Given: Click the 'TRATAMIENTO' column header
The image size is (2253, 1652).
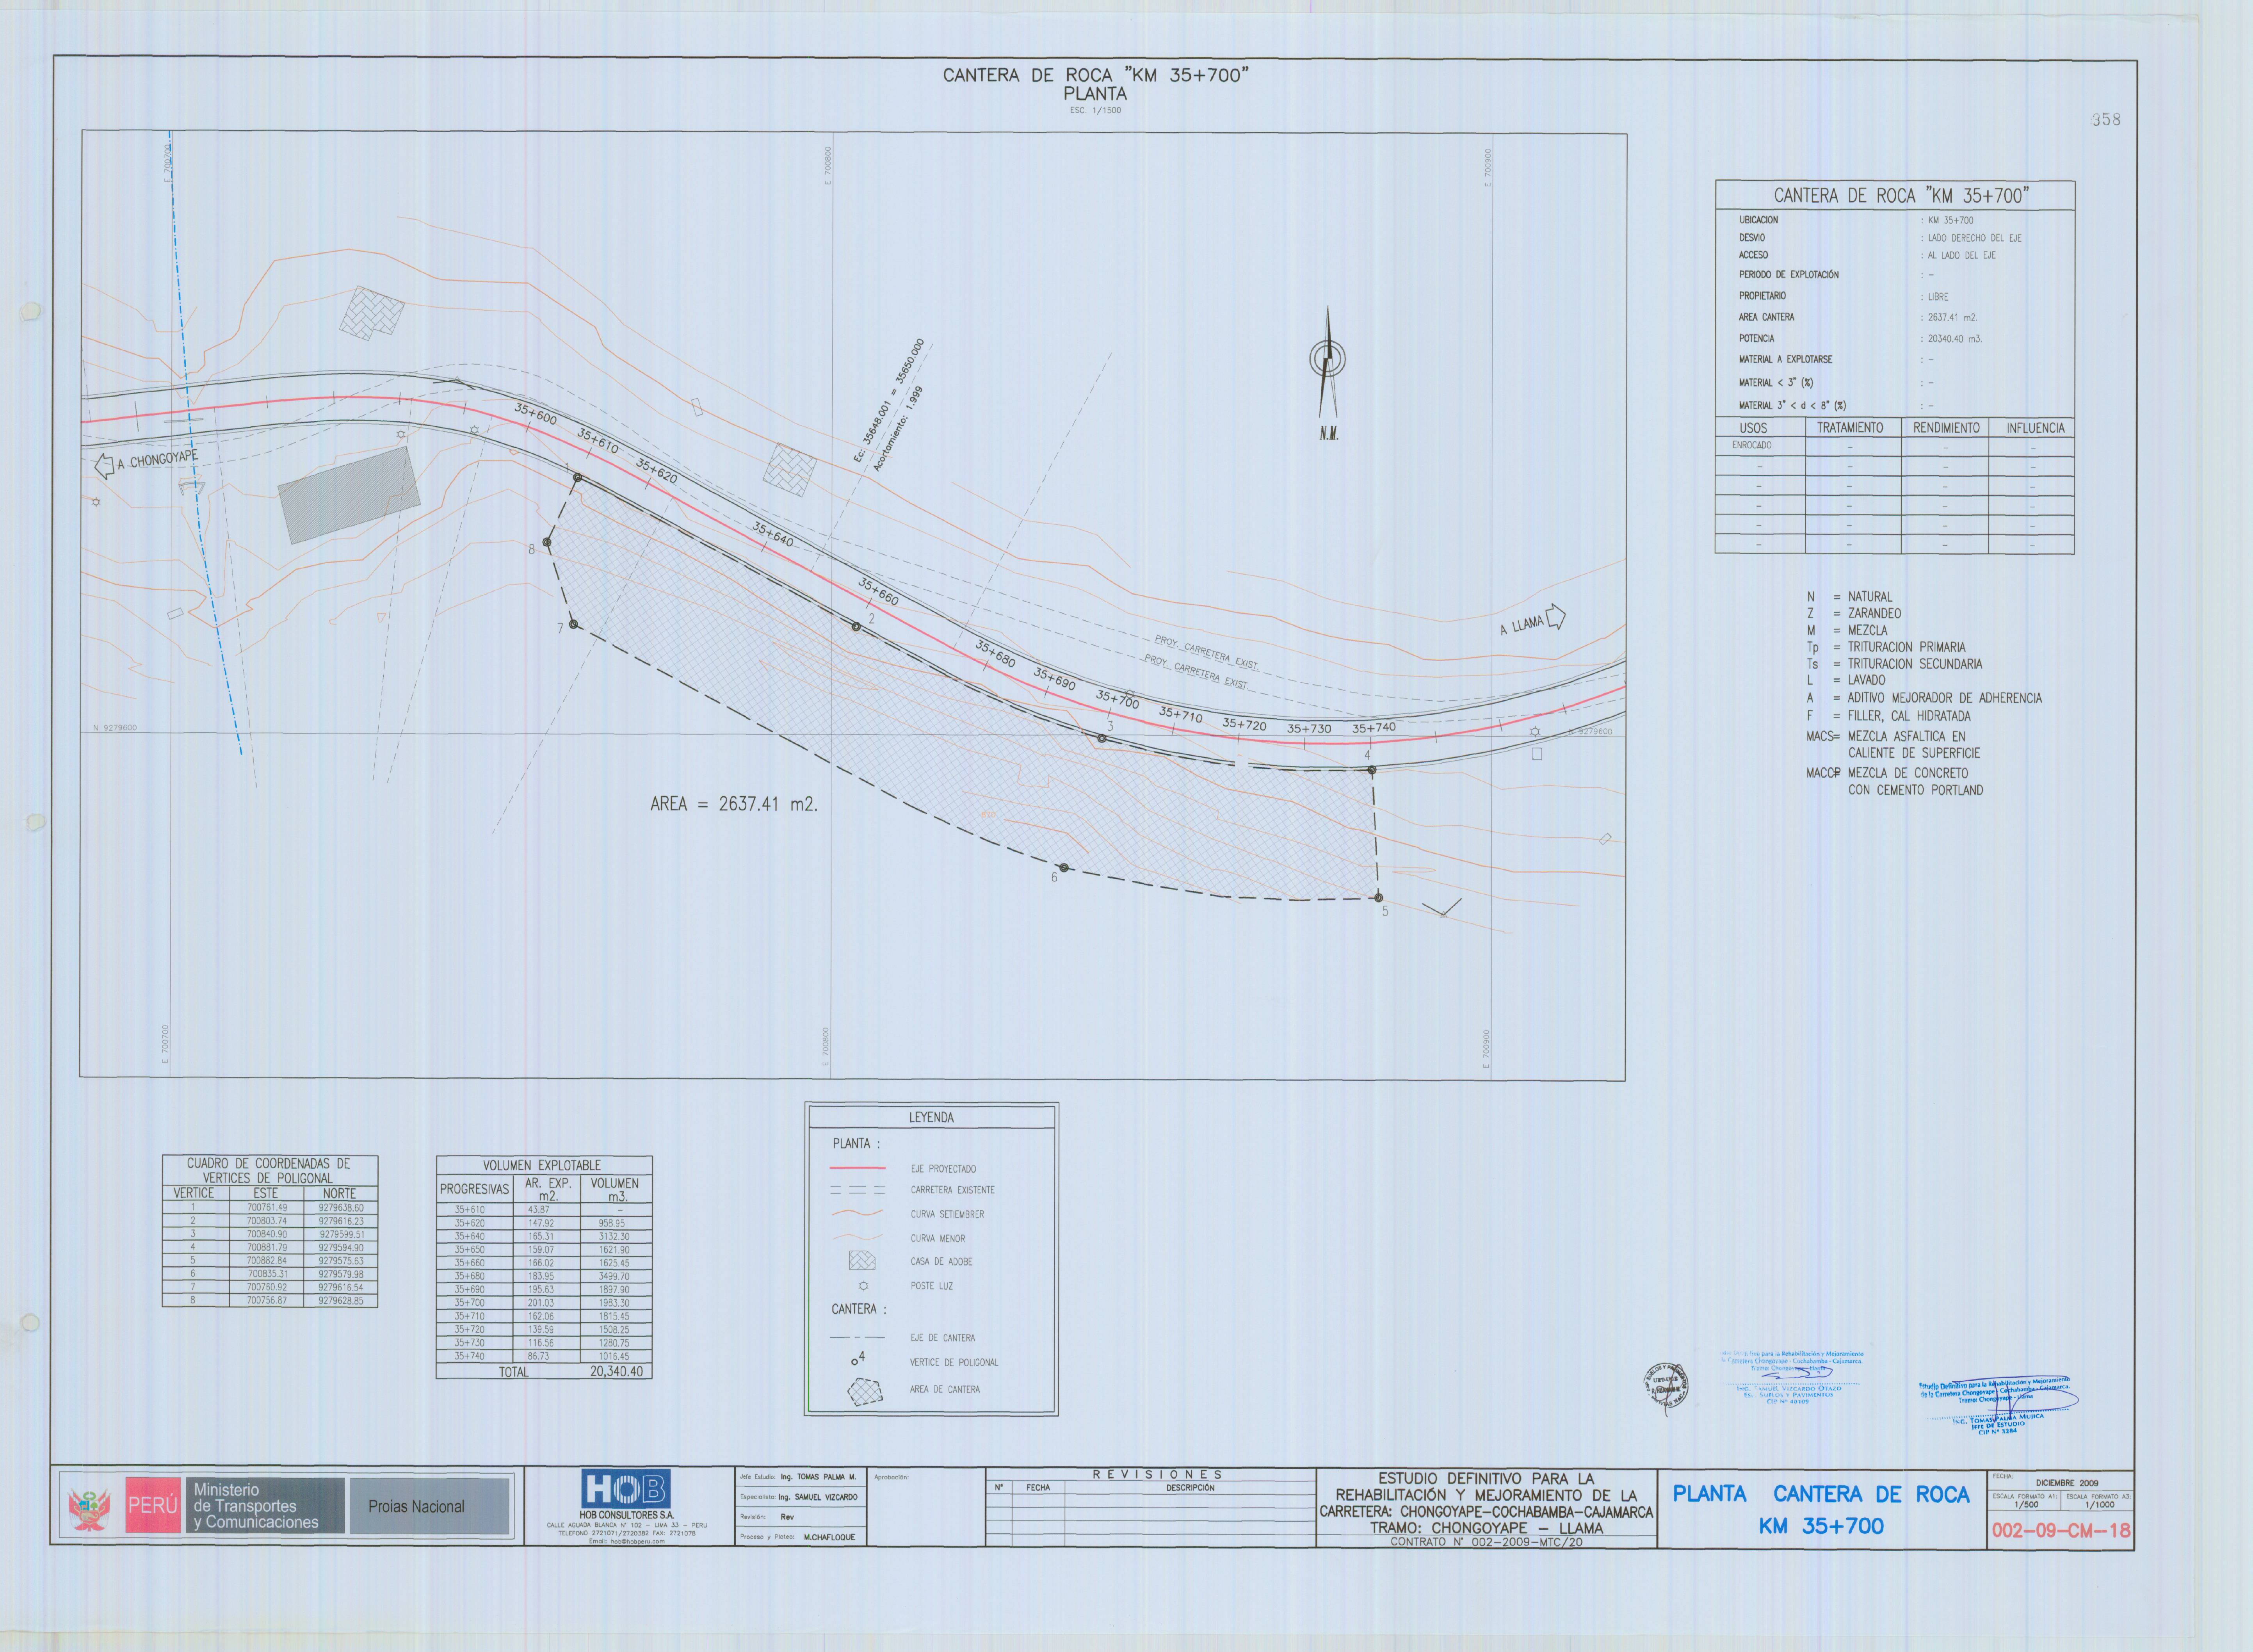Looking at the screenshot, I should pyautogui.click(x=1850, y=427).
